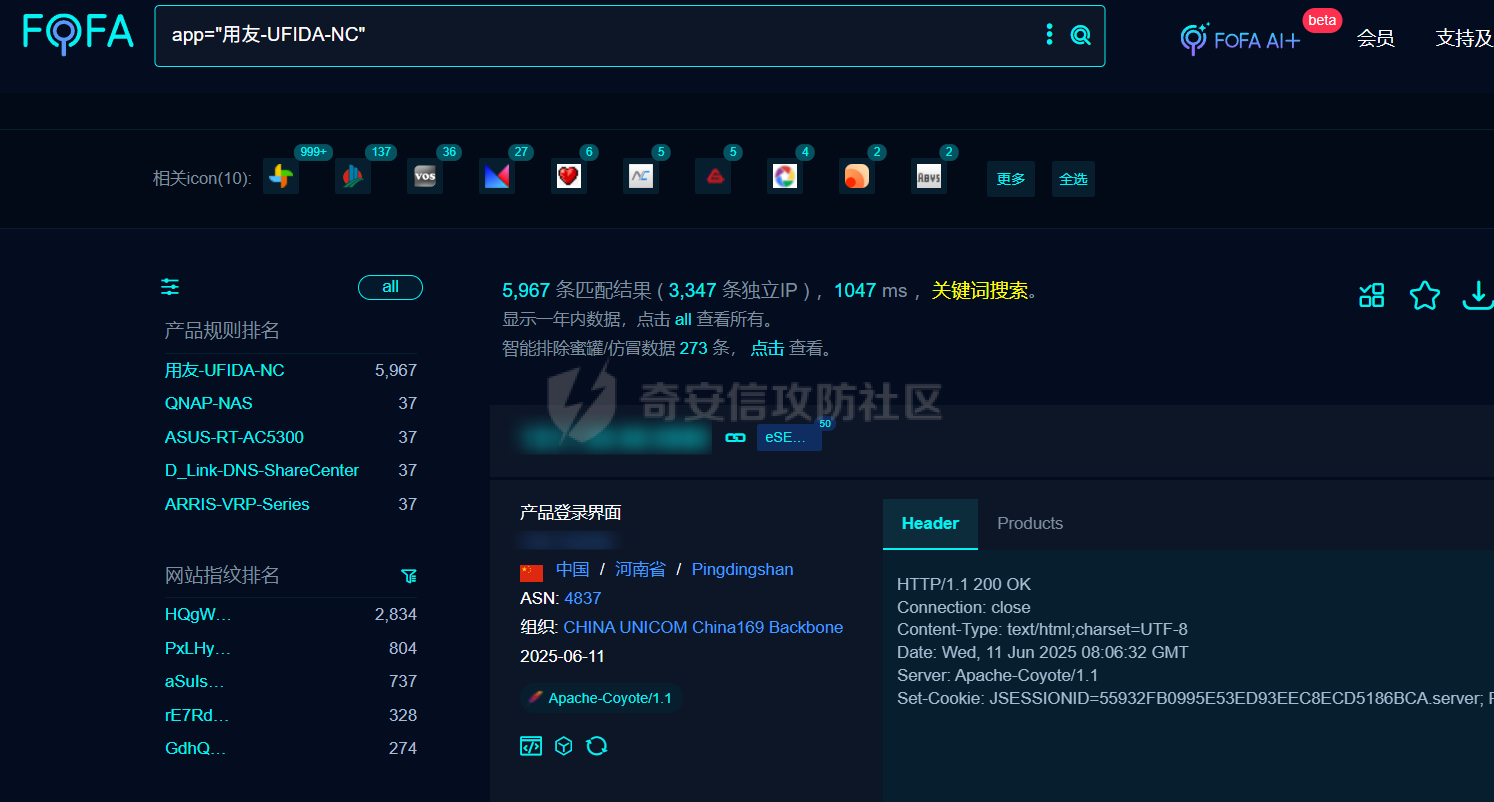Click all link to view all data
The width and height of the screenshot is (1494, 802).
(683, 320)
